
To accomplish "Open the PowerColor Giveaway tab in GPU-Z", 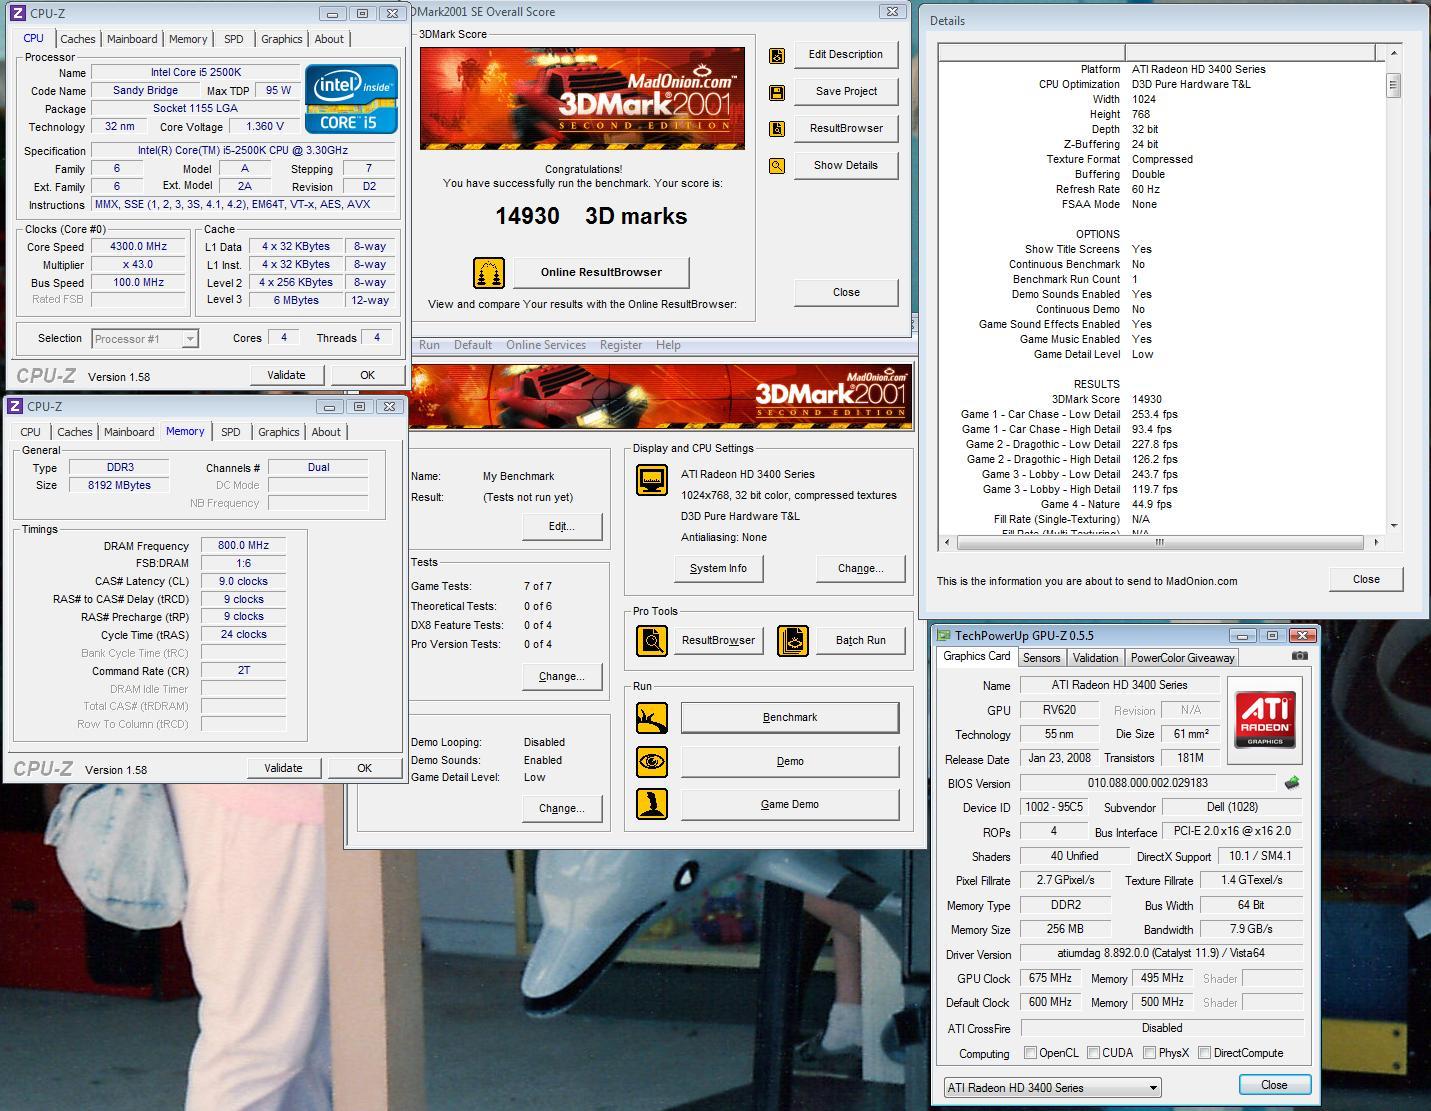I will [1182, 658].
